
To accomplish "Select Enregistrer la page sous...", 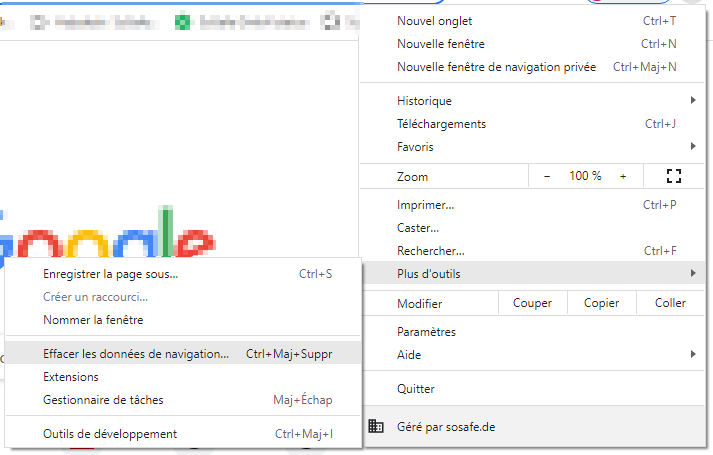I will pos(110,274).
